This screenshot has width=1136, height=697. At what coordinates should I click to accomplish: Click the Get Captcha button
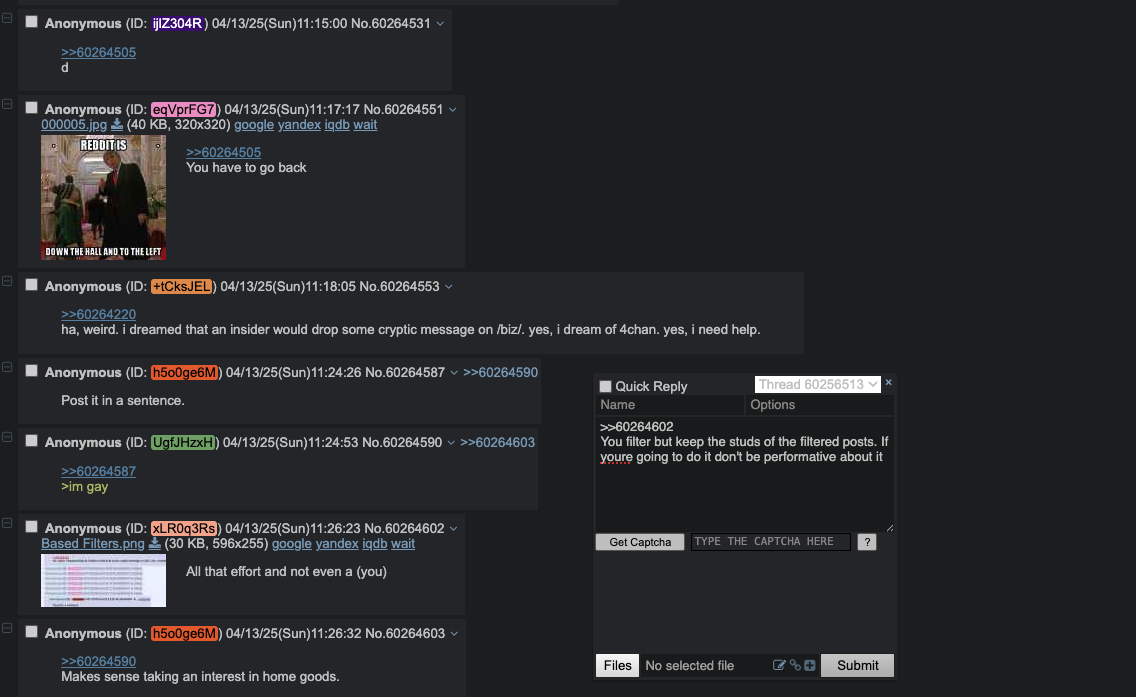(x=640, y=542)
